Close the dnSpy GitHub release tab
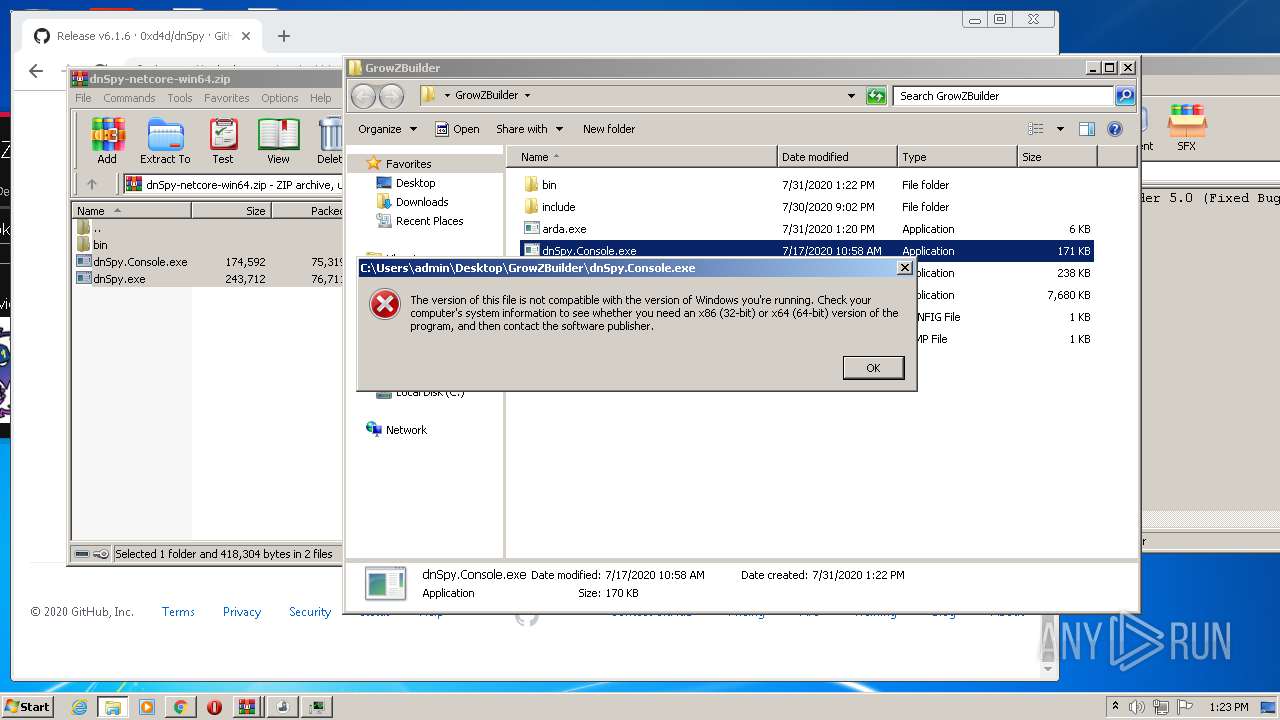Viewport: 1280px width, 720px height. [246, 36]
